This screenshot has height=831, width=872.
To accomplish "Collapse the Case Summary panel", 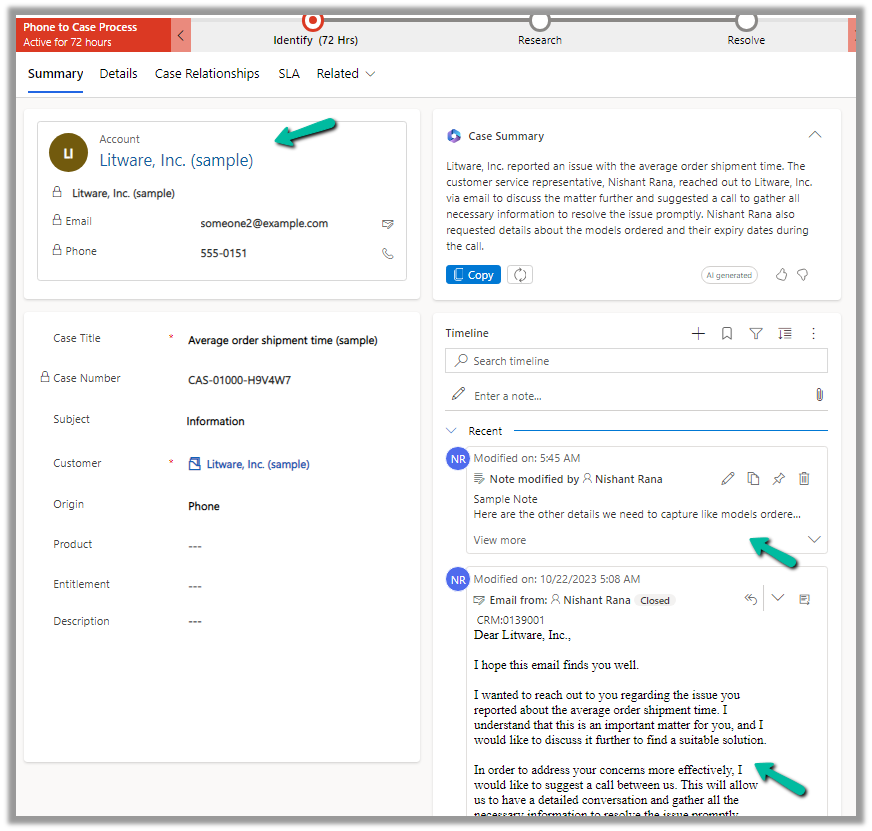I will (x=815, y=135).
